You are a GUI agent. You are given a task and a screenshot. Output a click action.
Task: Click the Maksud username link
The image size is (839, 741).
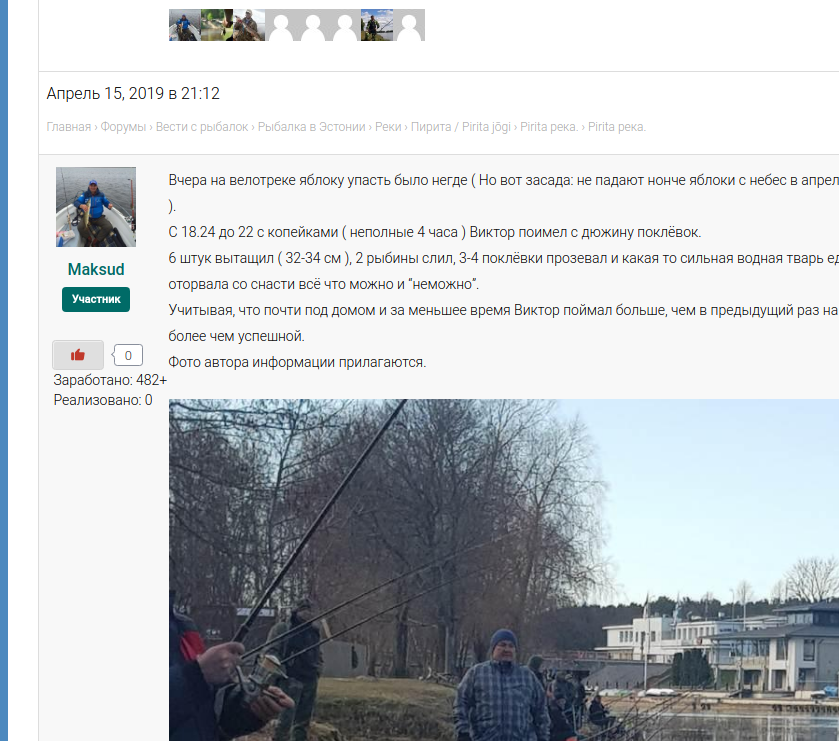click(96, 269)
